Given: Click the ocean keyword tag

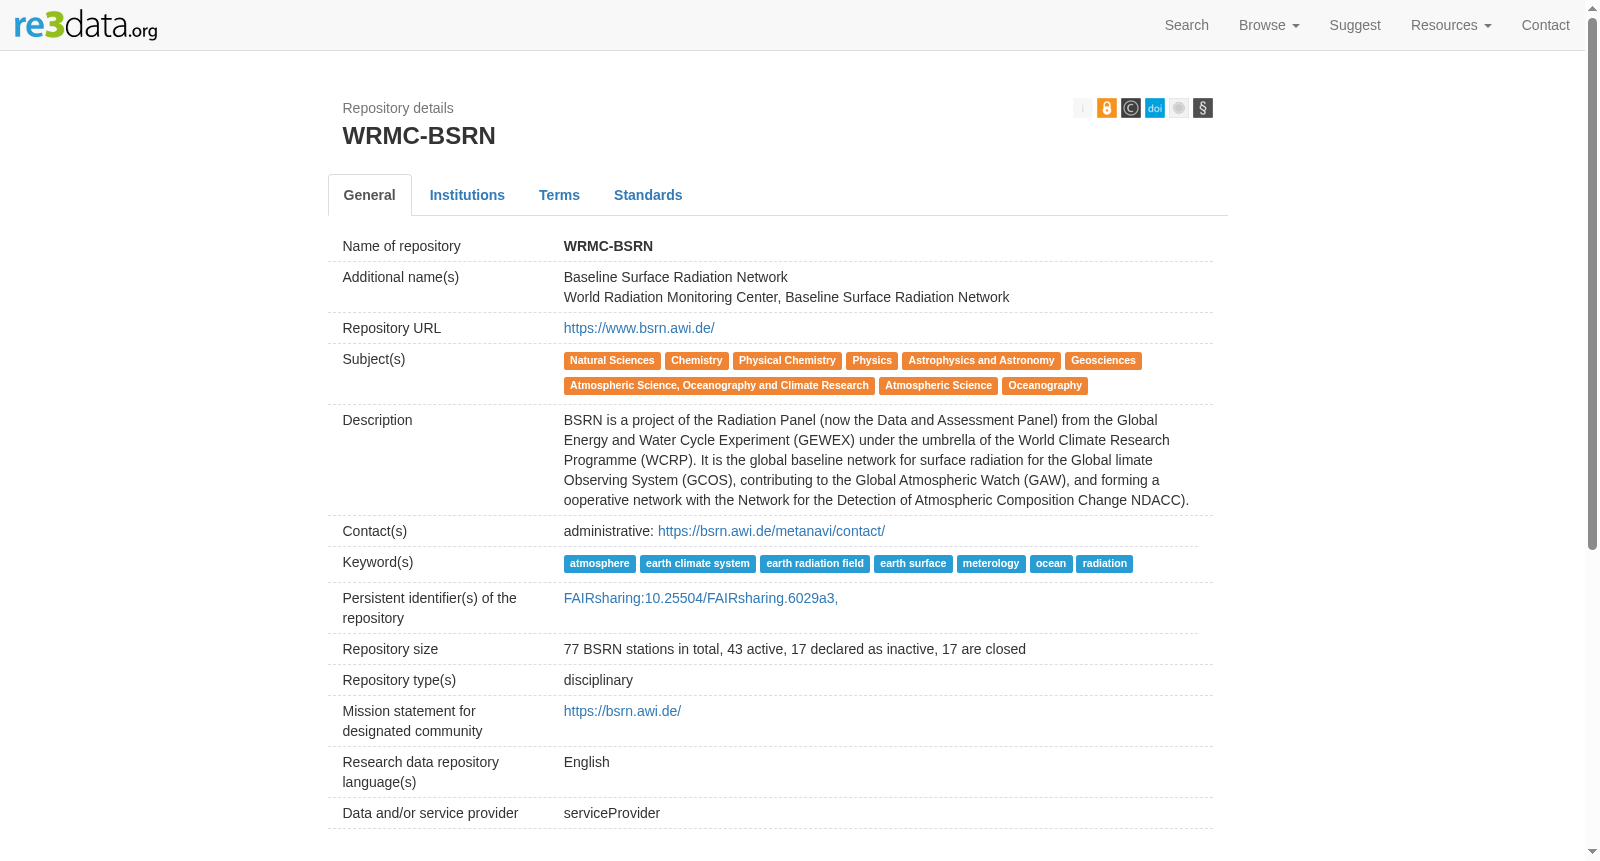Looking at the screenshot, I should tap(1051, 564).
